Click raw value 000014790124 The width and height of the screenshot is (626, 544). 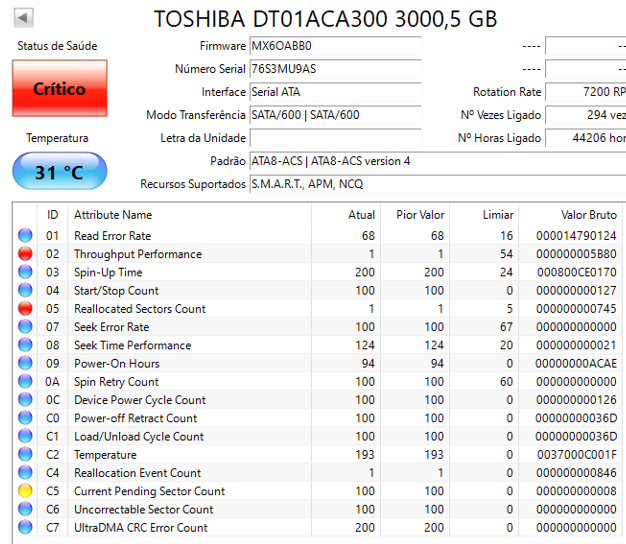tap(576, 236)
